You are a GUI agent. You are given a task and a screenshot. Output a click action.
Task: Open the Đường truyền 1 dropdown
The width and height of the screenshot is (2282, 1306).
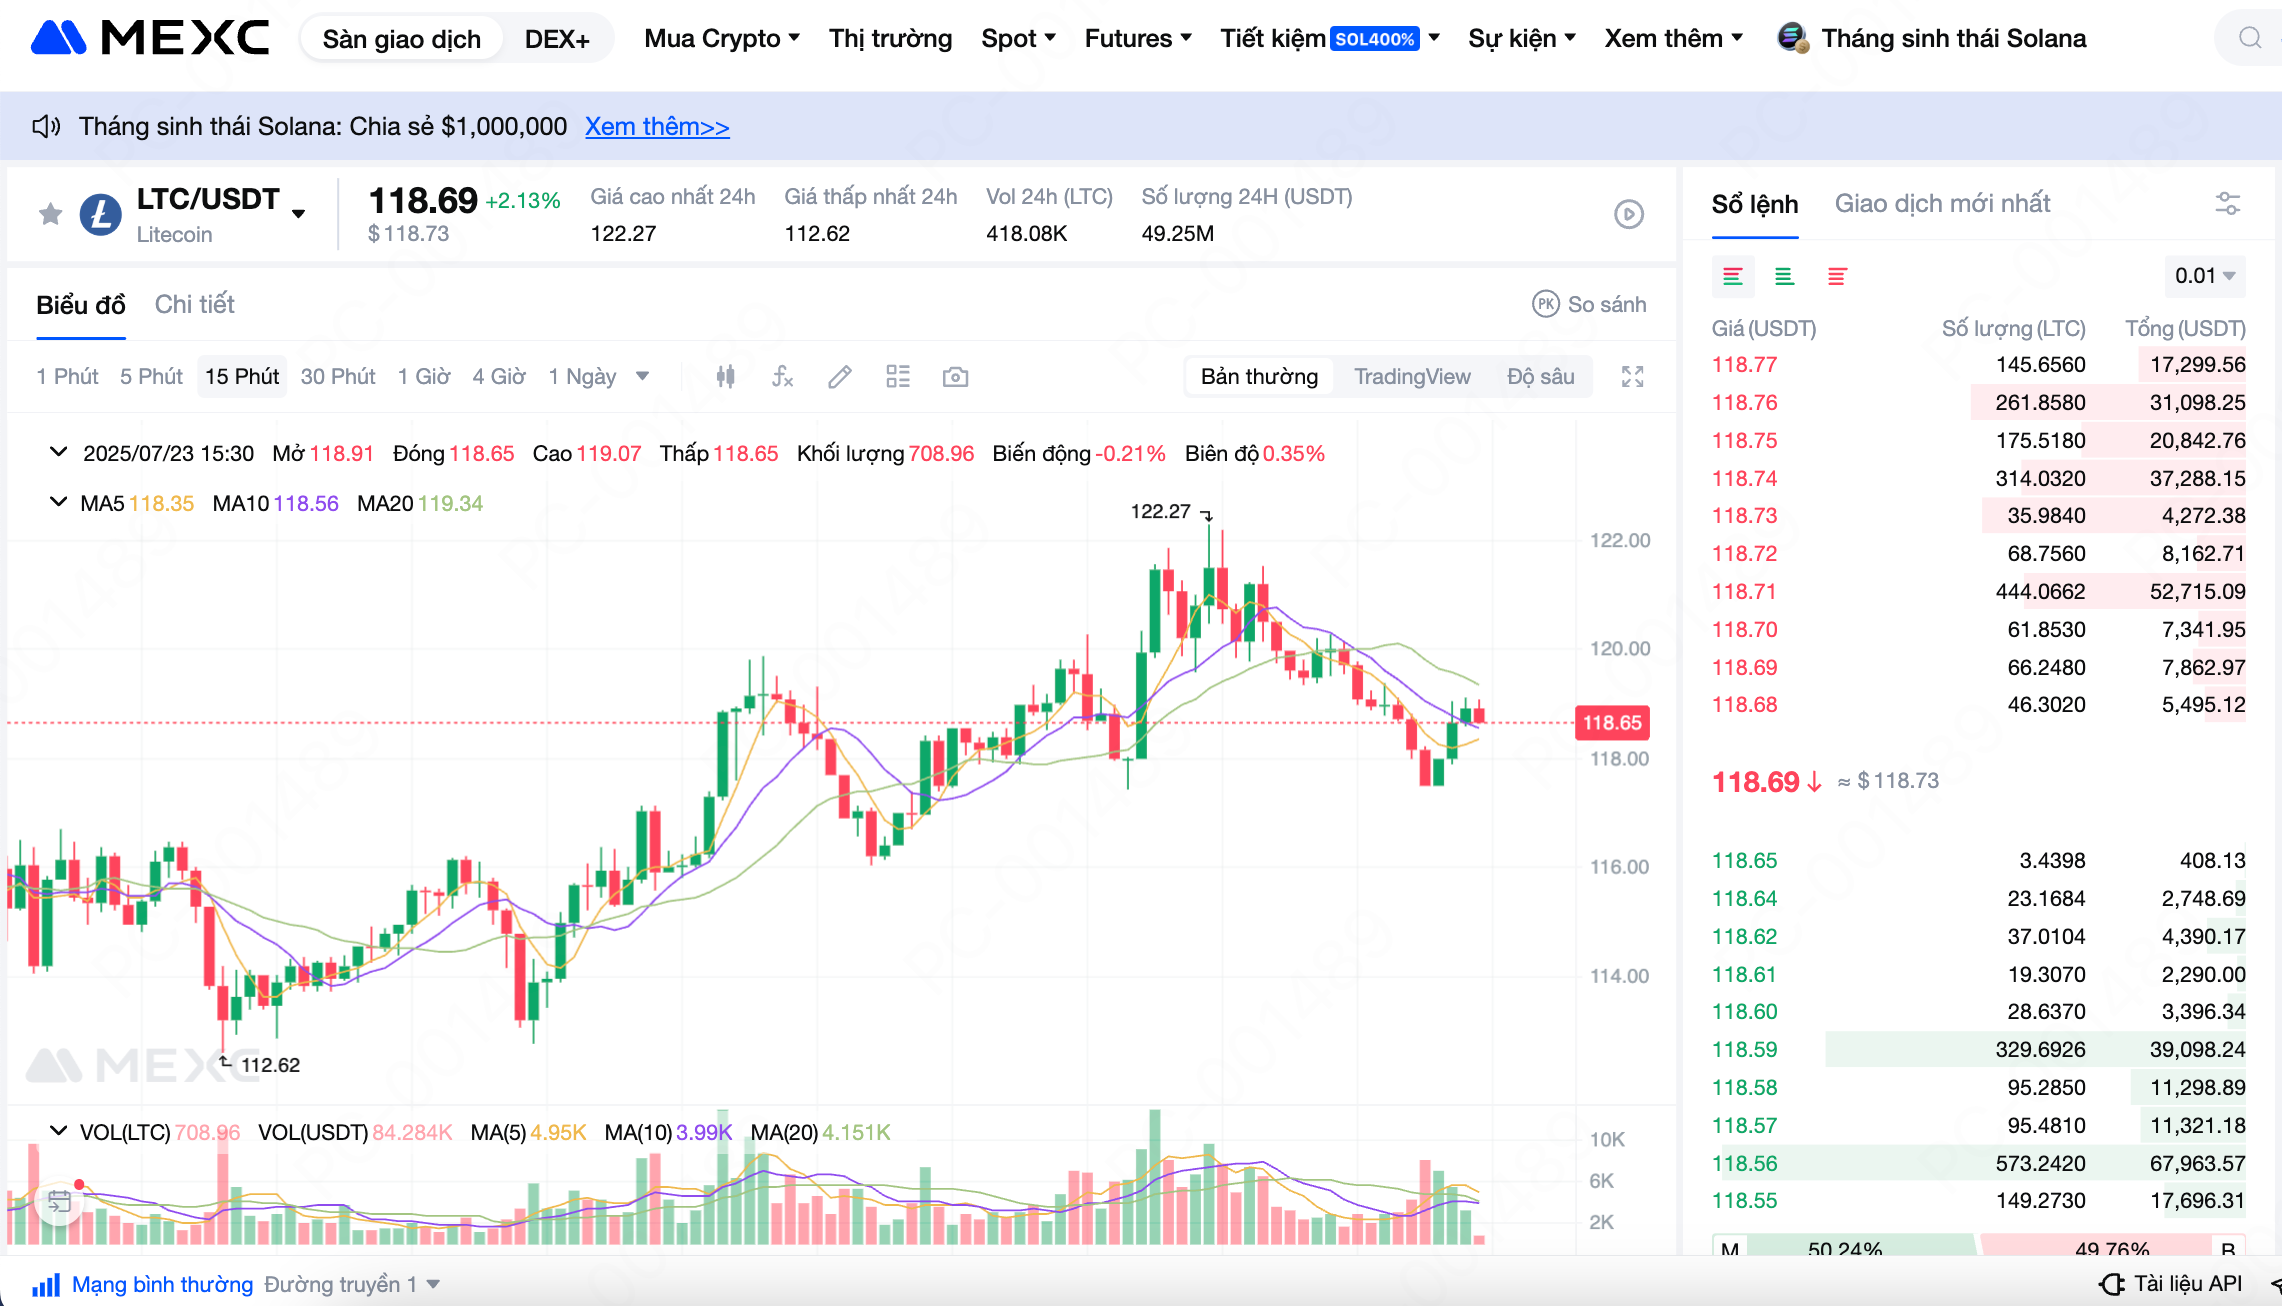(x=352, y=1284)
